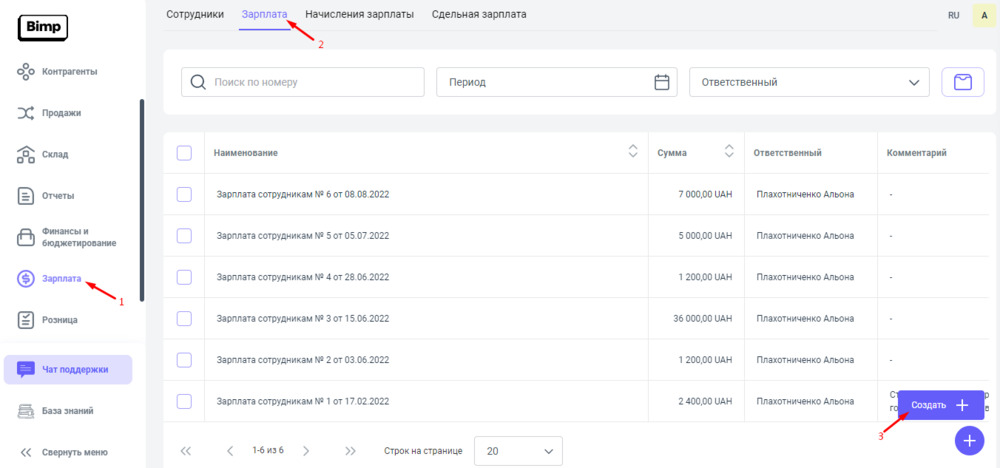Sort by the Сумма column arrows
This screenshot has height=468, width=1000.
(730, 152)
